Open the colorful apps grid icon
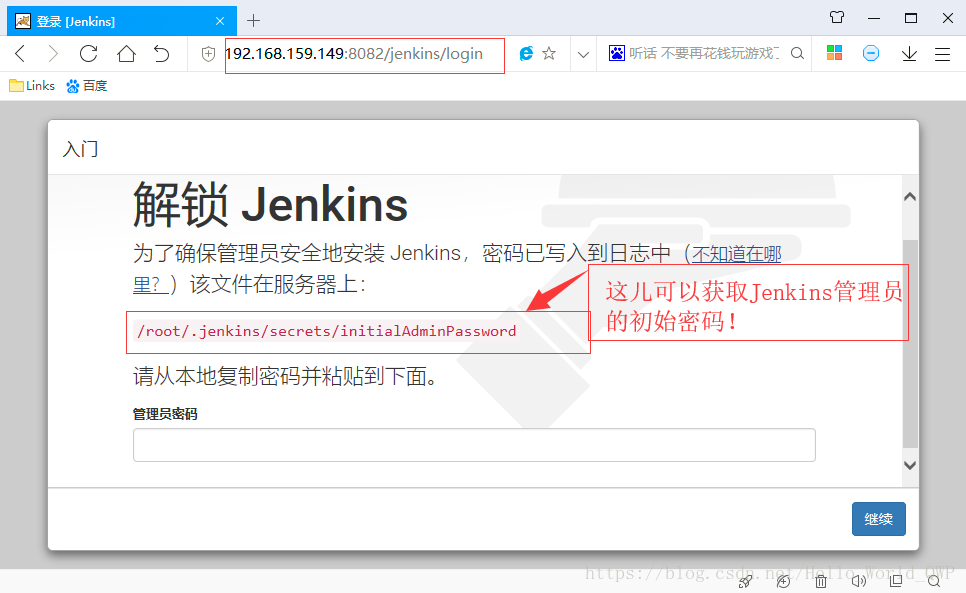 pos(834,53)
